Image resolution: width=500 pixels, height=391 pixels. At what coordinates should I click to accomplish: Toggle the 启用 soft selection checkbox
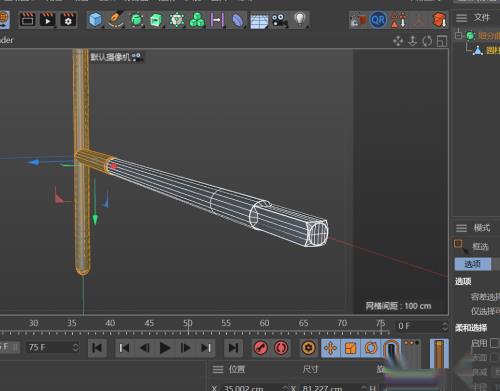[495, 343]
